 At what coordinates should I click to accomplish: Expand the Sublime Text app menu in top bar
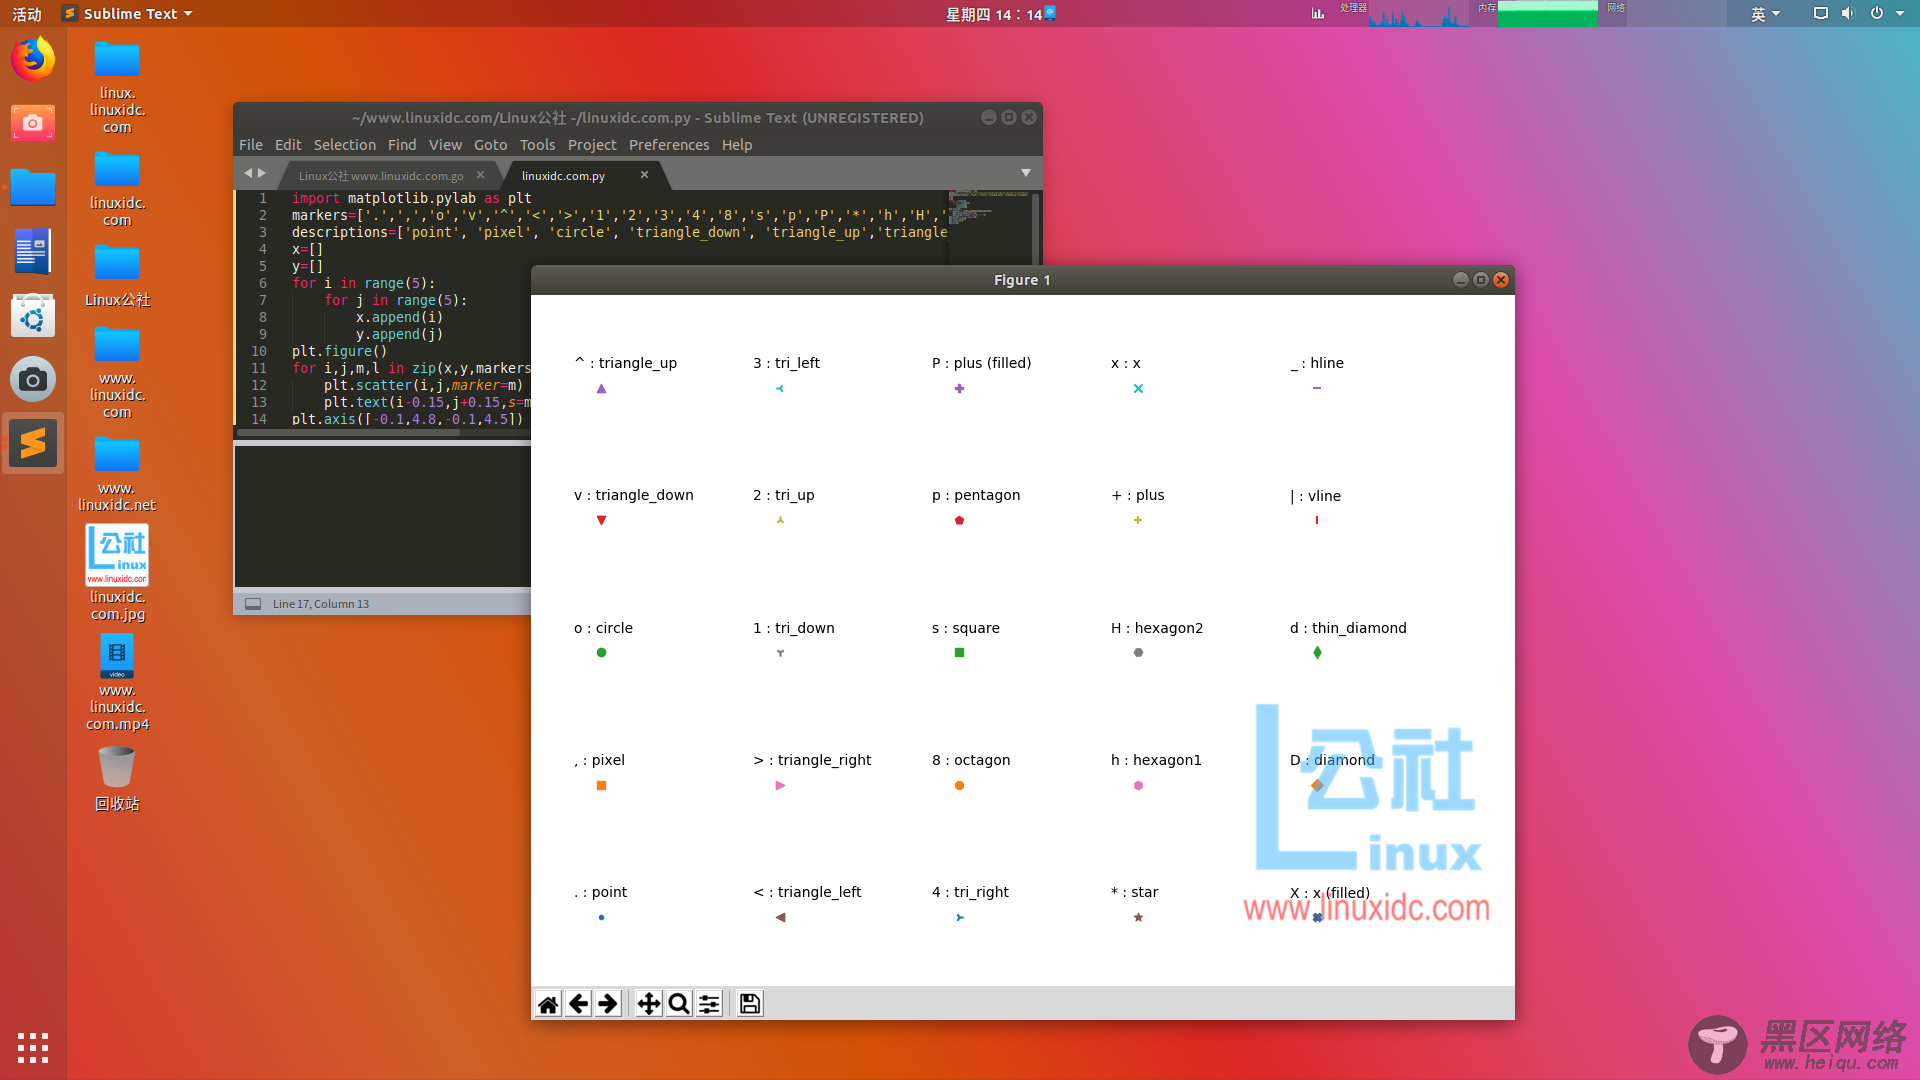tap(127, 13)
